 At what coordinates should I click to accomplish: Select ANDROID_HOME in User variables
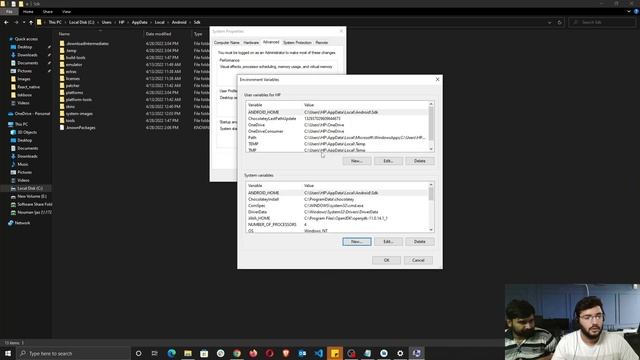pyautogui.click(x=337, y=112)
